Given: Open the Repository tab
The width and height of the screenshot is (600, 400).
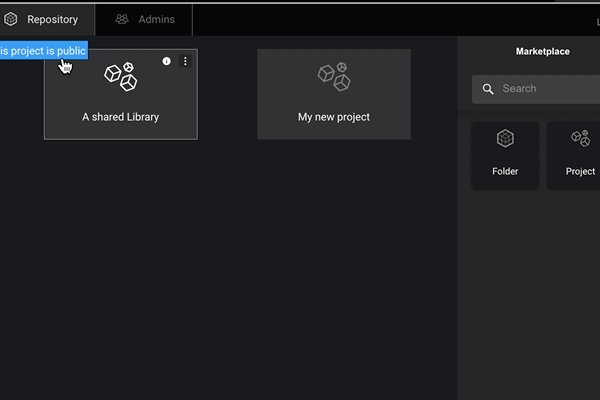Looking at the screenshot, I should pos(52,19).
